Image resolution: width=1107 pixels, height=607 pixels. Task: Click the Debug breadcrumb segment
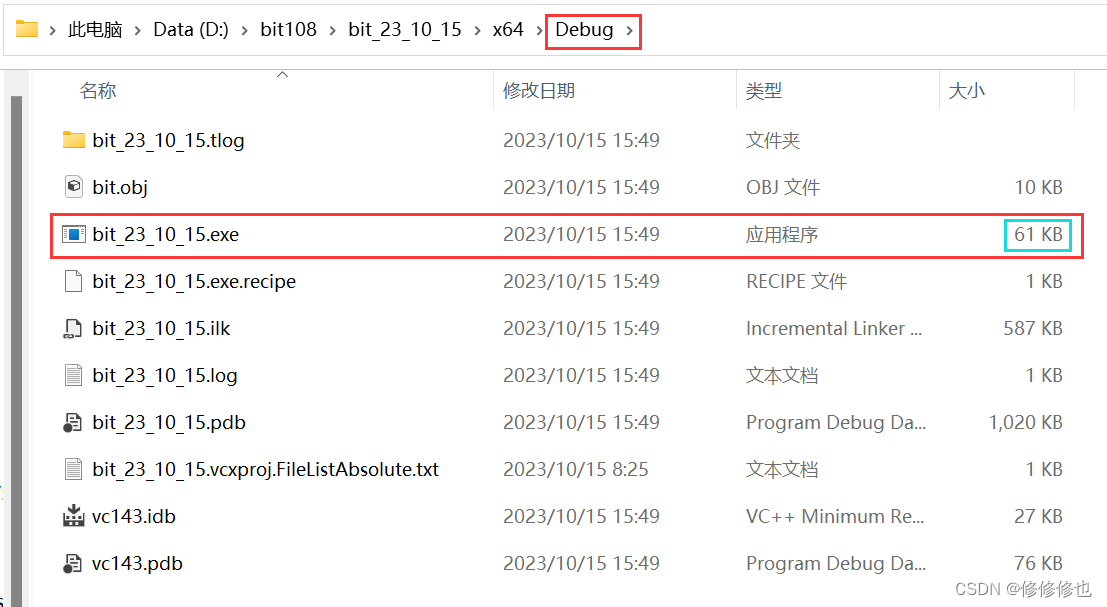pos(584,30)
